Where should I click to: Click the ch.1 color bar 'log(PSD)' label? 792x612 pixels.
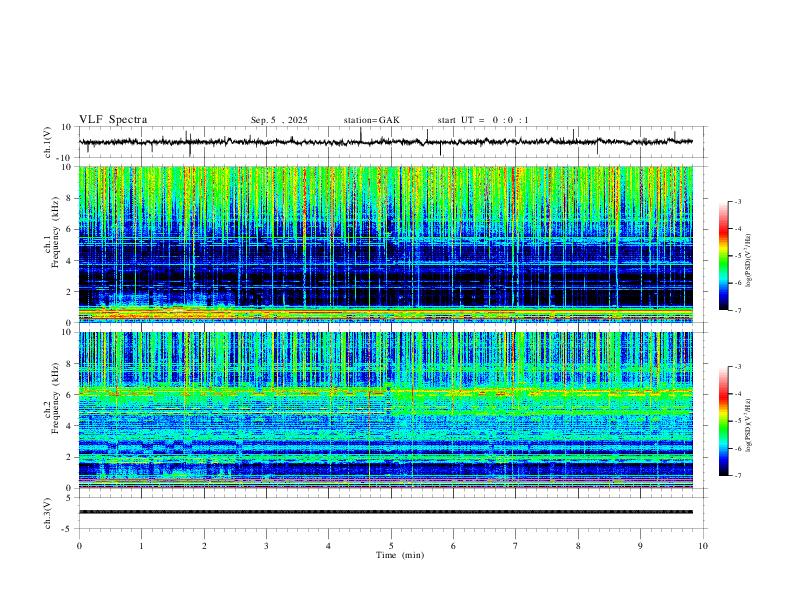748,261
